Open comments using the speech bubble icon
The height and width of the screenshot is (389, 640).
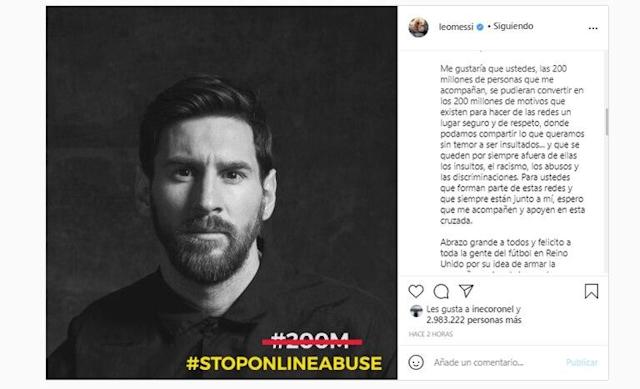[441, 291]
